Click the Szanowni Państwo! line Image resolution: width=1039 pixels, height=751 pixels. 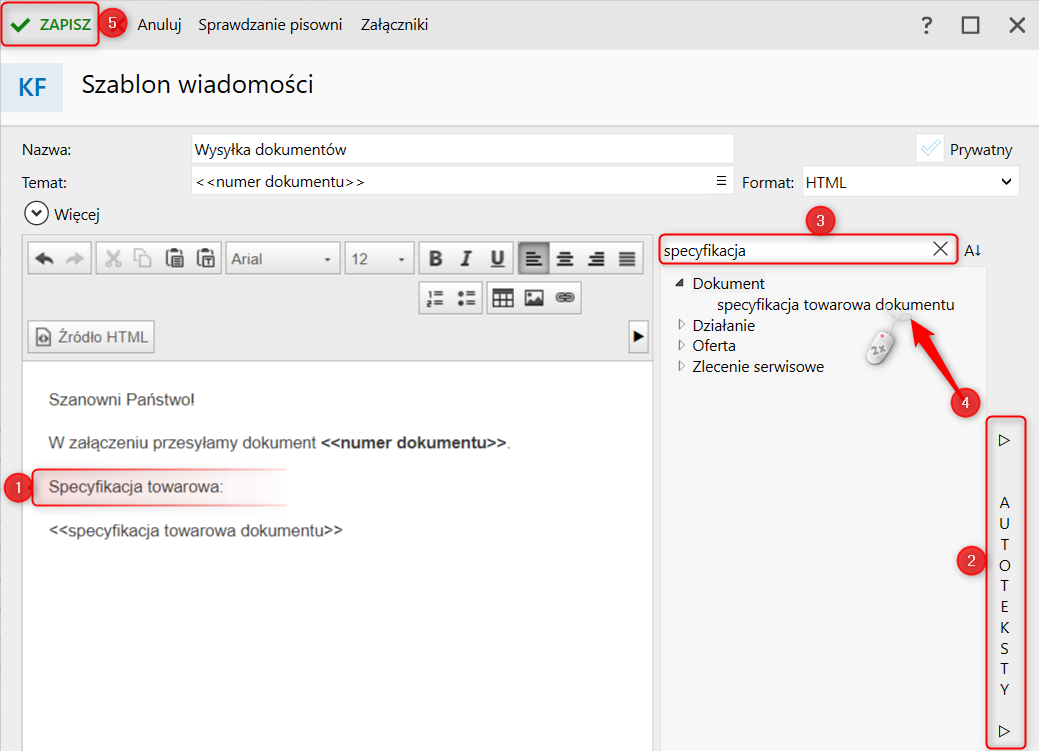click(121, 400)
